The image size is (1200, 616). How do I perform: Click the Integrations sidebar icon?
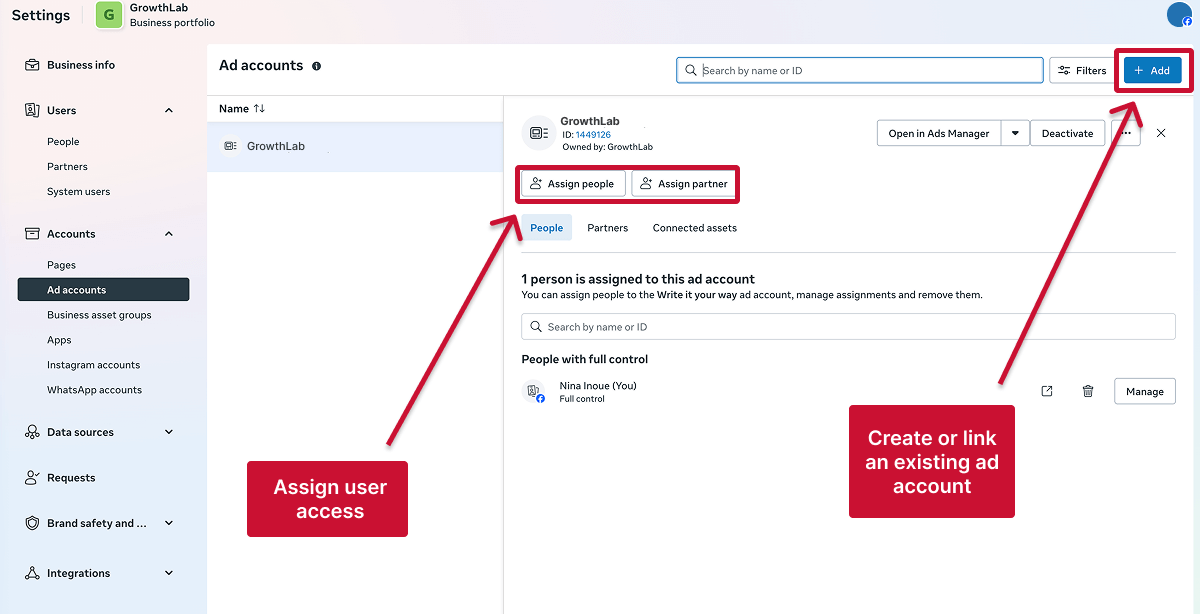tap(32, 573)
